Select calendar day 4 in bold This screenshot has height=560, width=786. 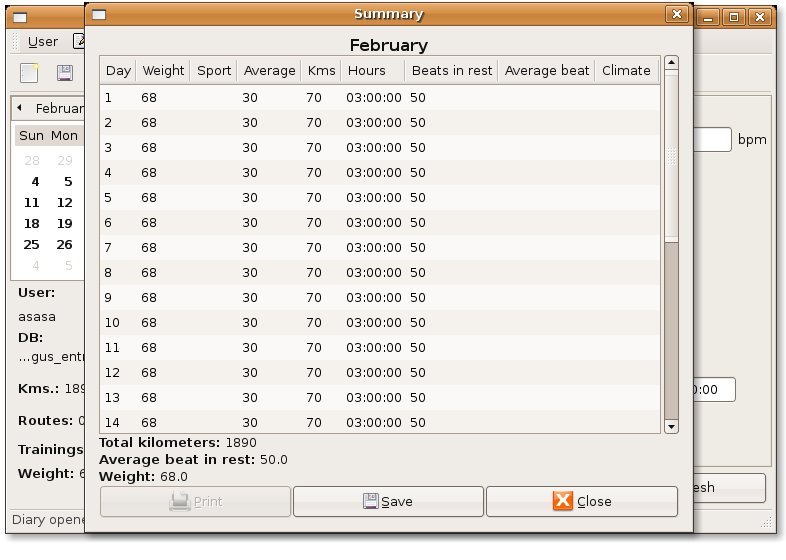(x=35, y=181)
